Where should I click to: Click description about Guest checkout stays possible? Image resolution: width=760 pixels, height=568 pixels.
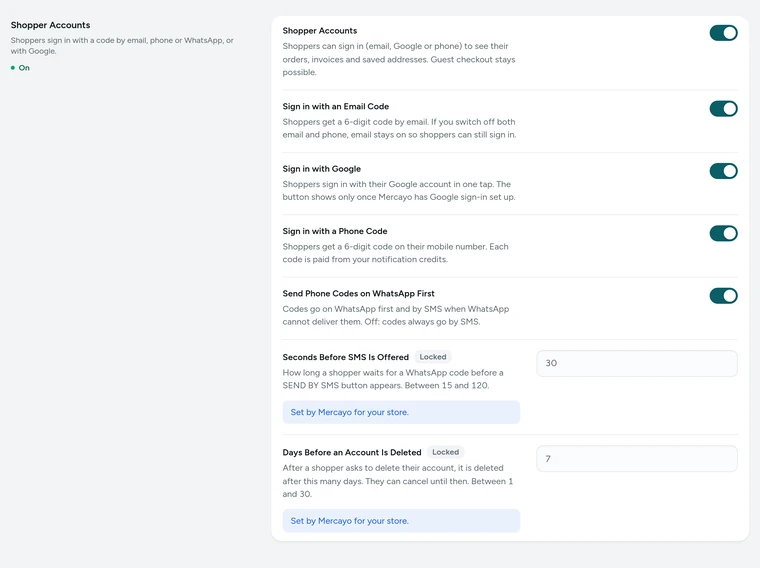[x=399, y=59]
